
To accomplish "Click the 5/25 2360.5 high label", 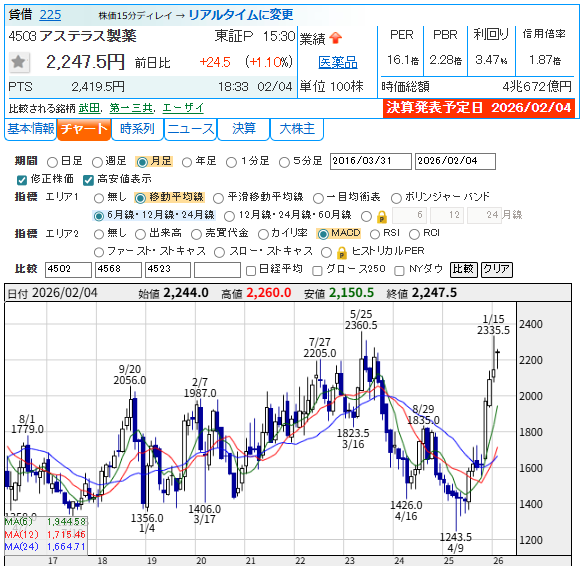I will (361, 320).
